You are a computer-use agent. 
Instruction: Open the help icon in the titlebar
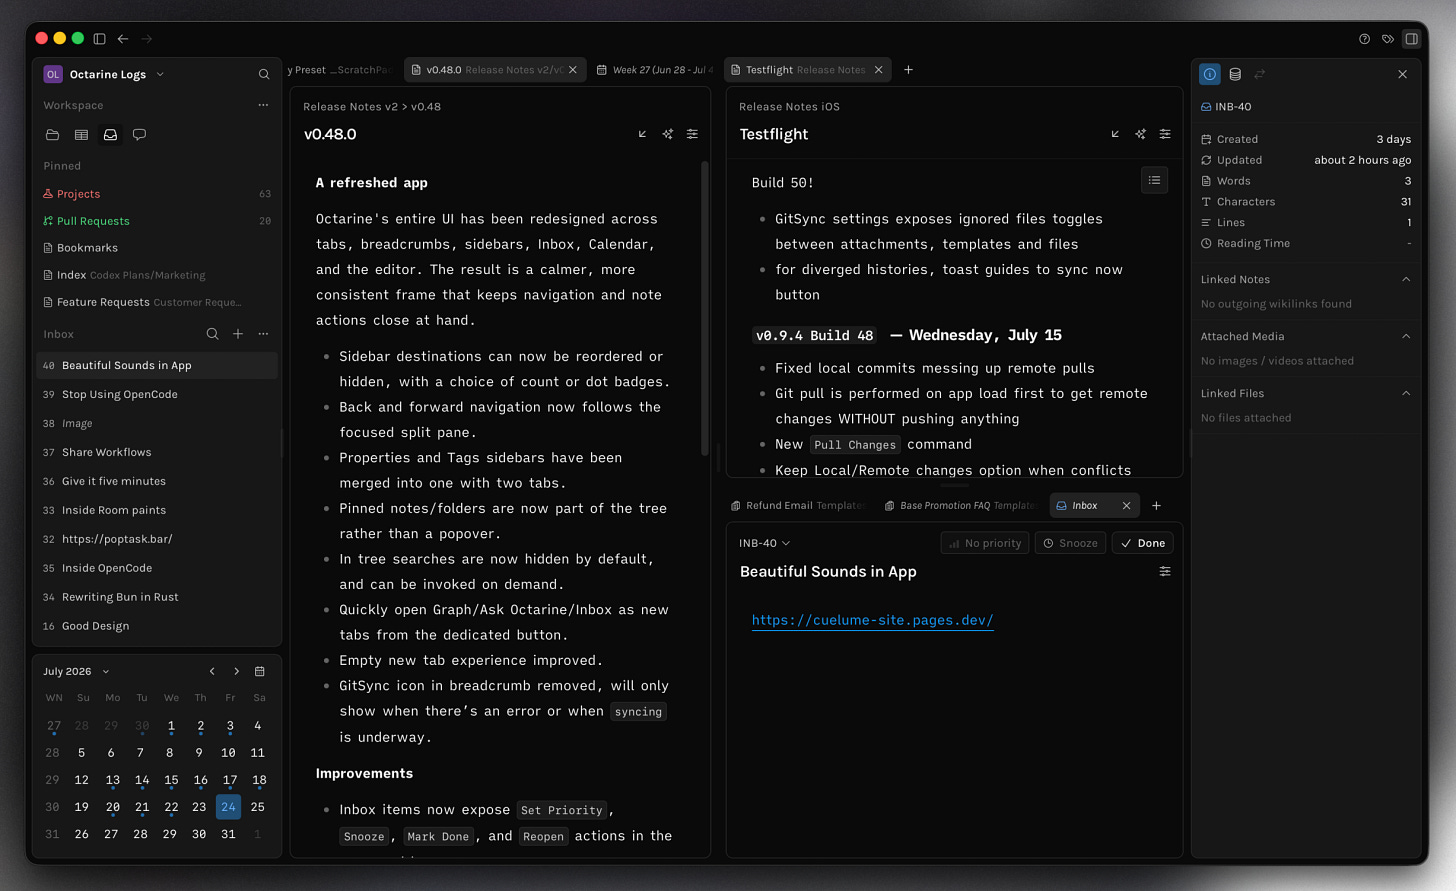[x=1364, y=39]
